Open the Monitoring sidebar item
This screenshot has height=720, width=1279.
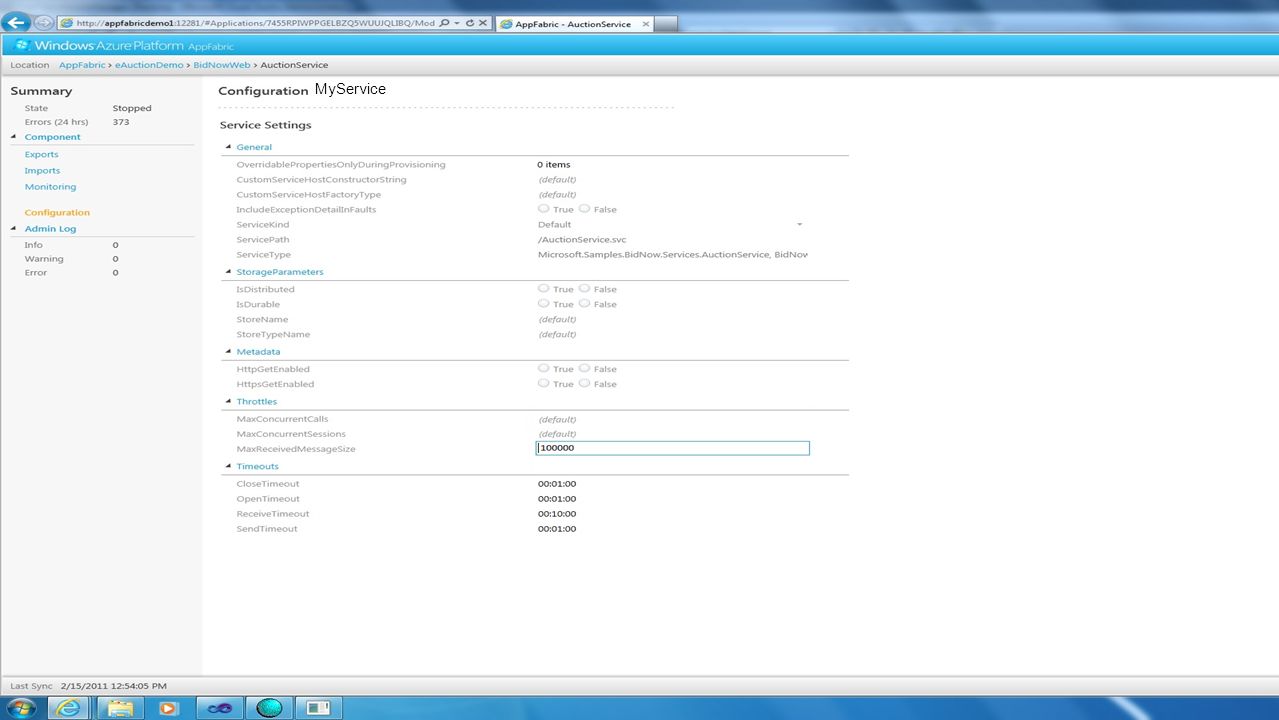click(50, 186)
